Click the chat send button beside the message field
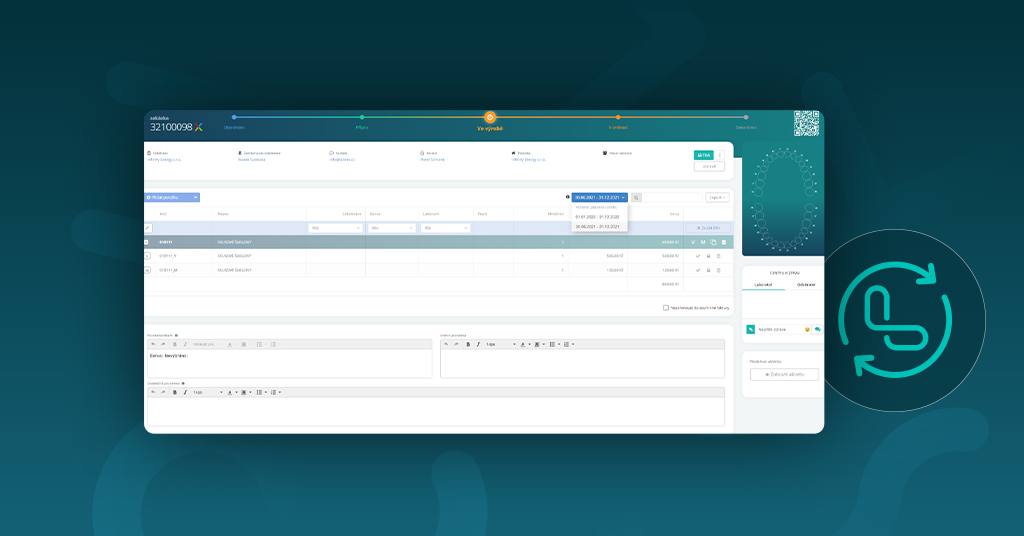This screenshot has height=536, width=1024. 817,330
